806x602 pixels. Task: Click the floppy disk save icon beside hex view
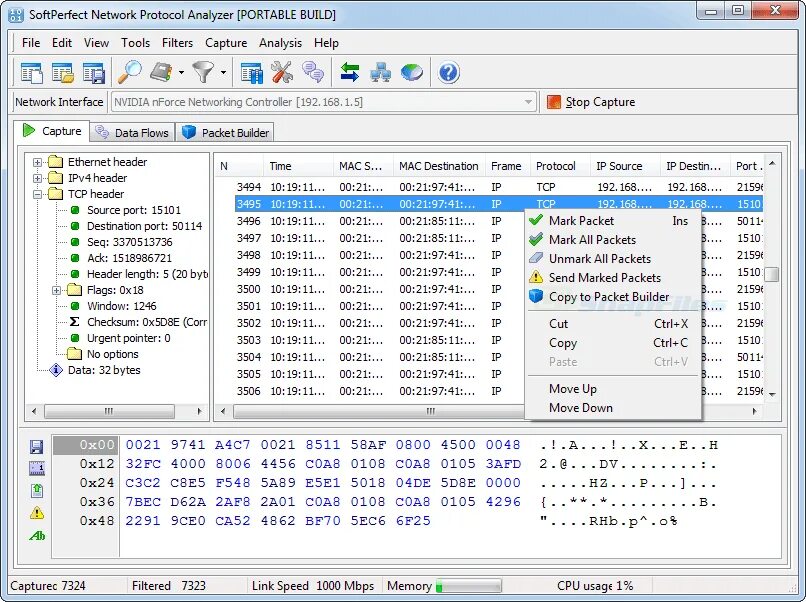click(x=36, y=446)
